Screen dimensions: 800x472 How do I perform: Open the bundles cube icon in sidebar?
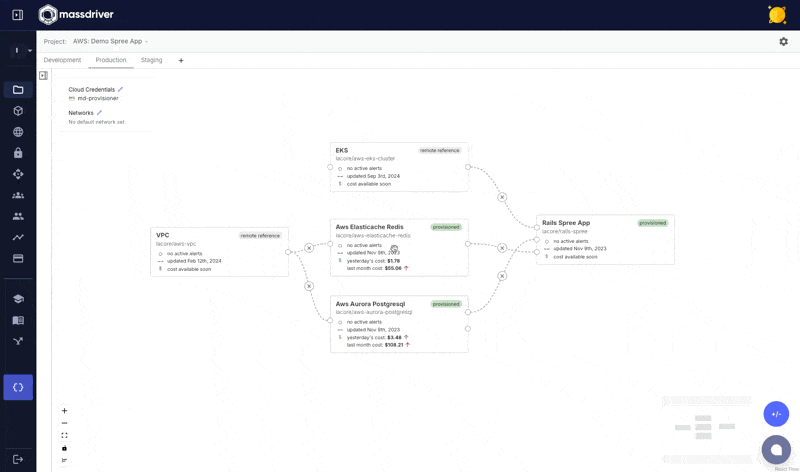(x=18, y=111)
